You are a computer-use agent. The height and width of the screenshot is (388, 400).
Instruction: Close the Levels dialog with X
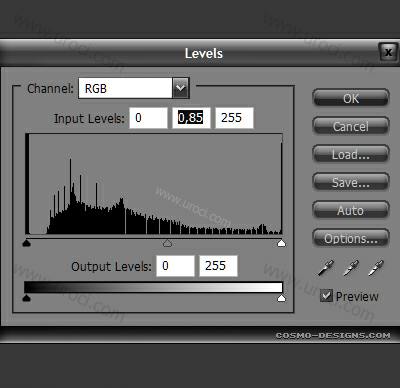(388, 52)
